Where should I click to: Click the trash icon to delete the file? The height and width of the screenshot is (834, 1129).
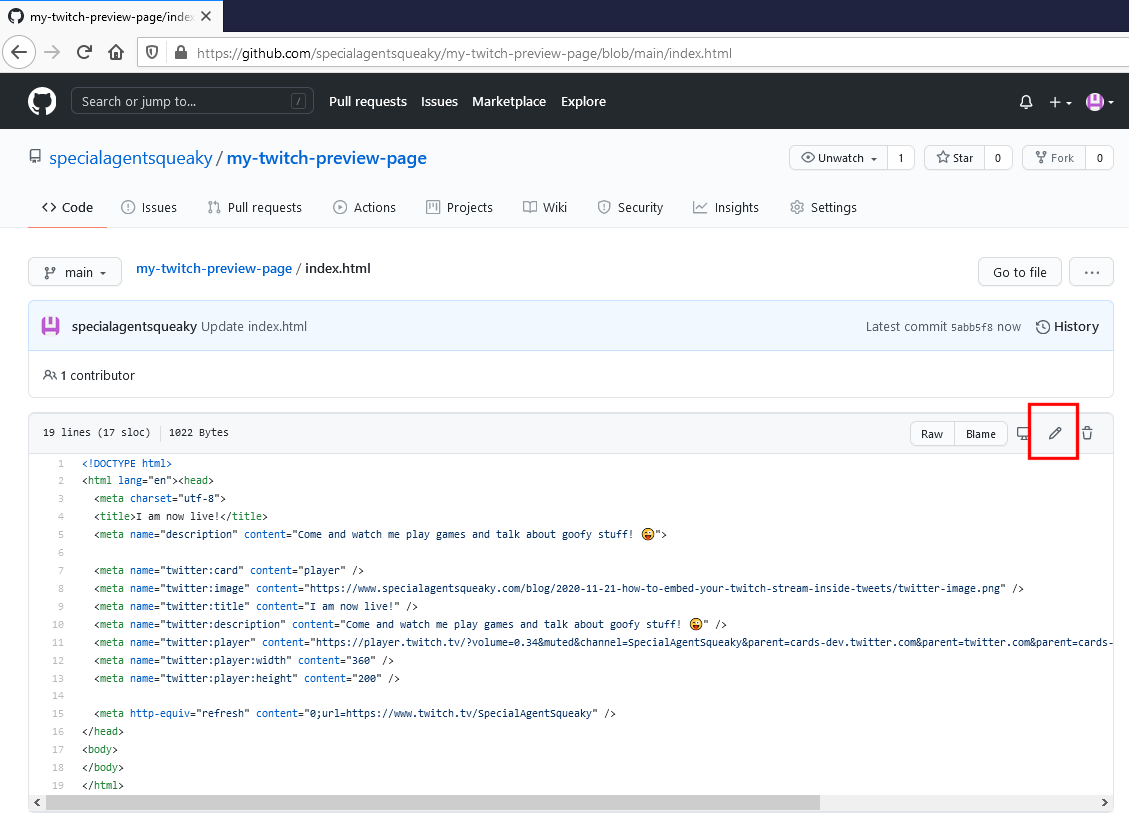tap(1087, 432)
